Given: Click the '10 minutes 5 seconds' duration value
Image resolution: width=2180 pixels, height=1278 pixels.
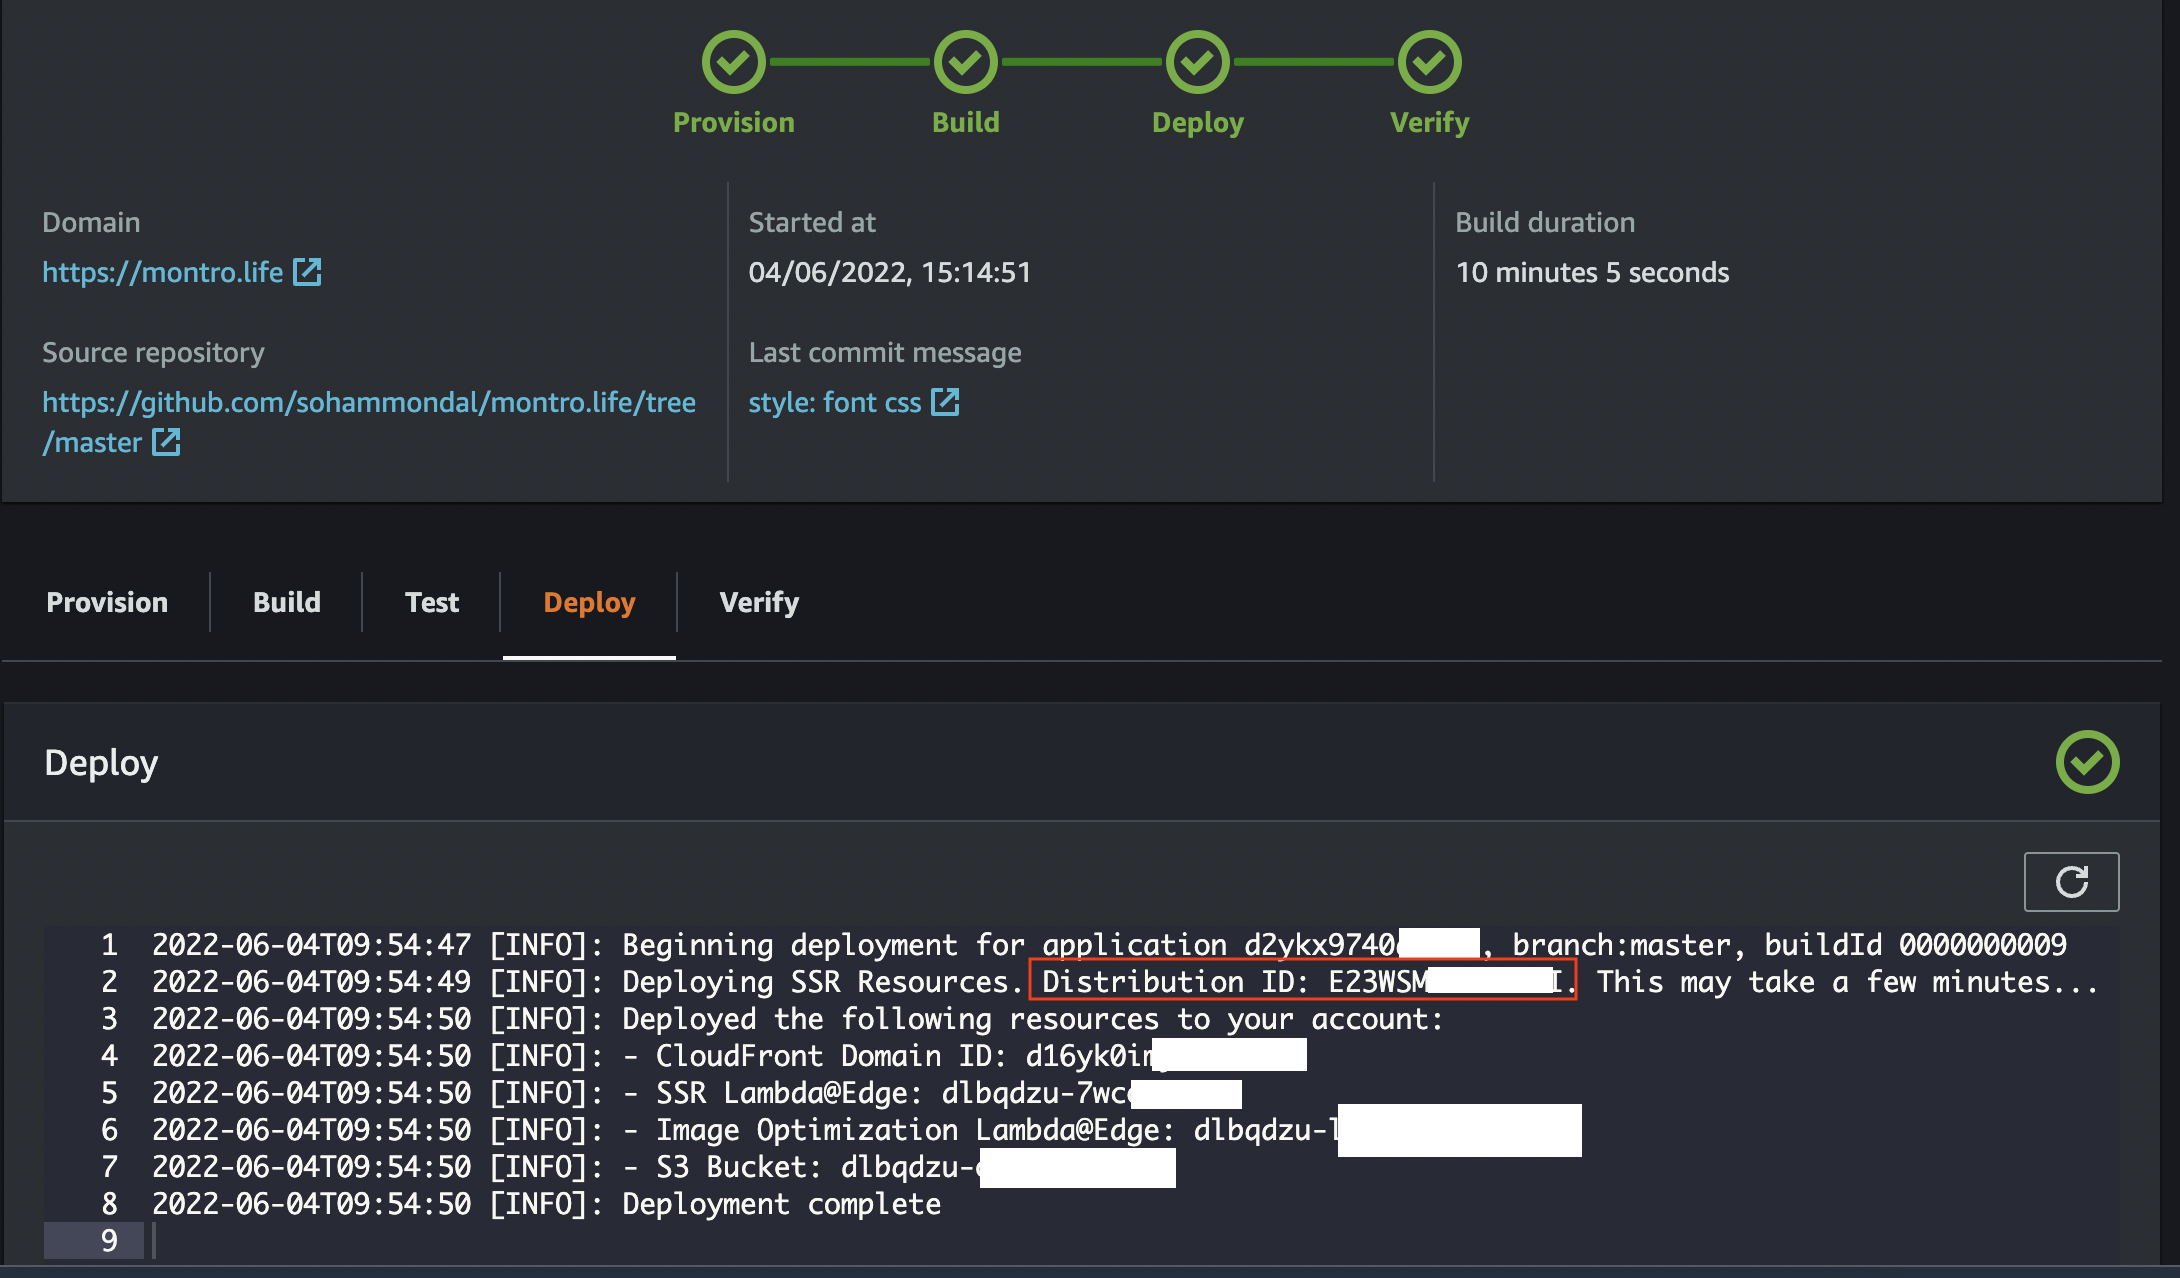Looking at the screenshot, I should [x=1592, y=272].
